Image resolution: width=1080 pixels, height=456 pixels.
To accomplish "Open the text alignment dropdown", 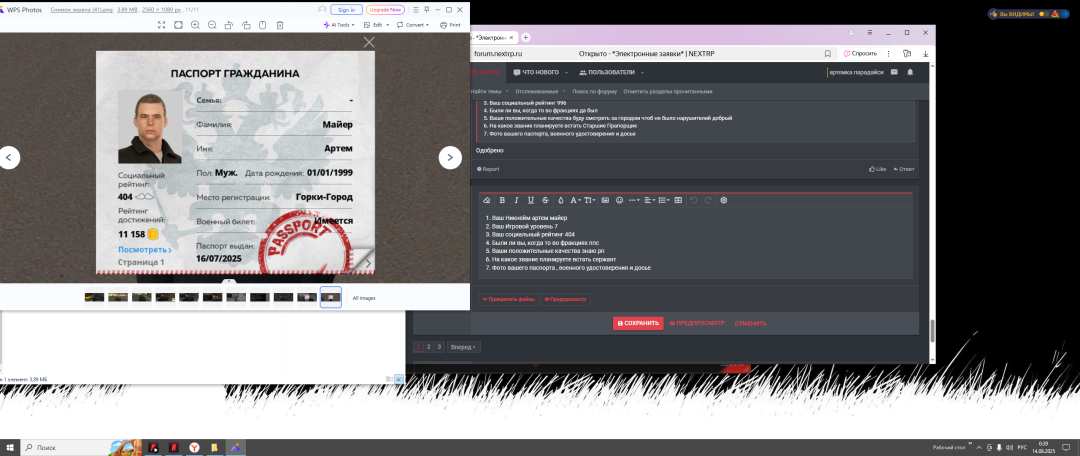I will click(649, 200).
